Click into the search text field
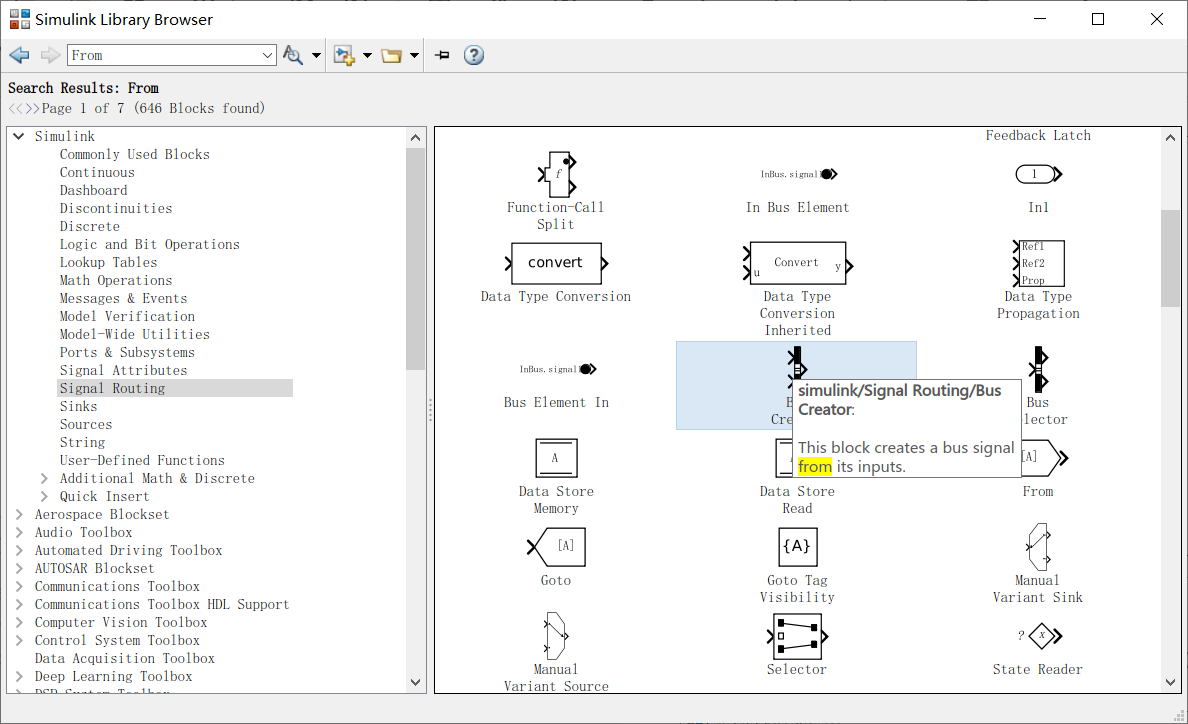 click(x=164, y=55)
